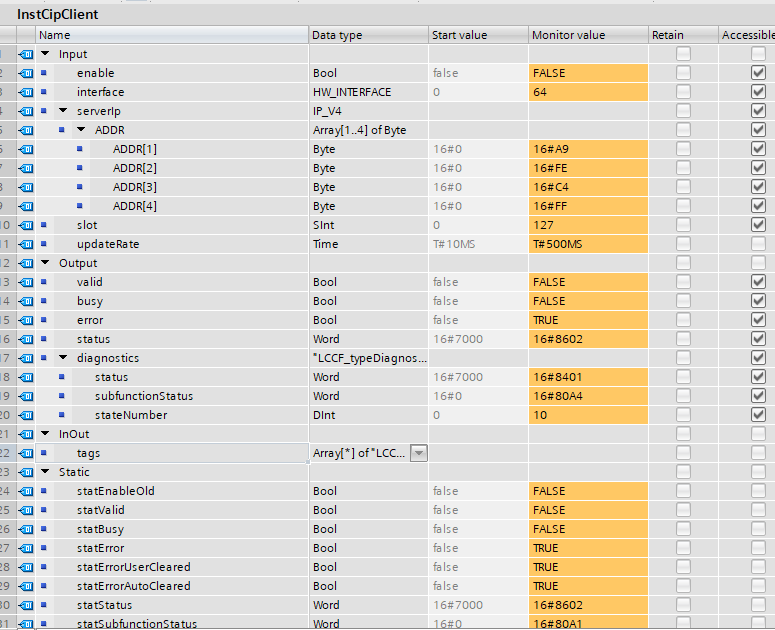Click the tag icon beside the enable row
The image size is (775, 630).
pyautogui.click(x=26, y=73)
